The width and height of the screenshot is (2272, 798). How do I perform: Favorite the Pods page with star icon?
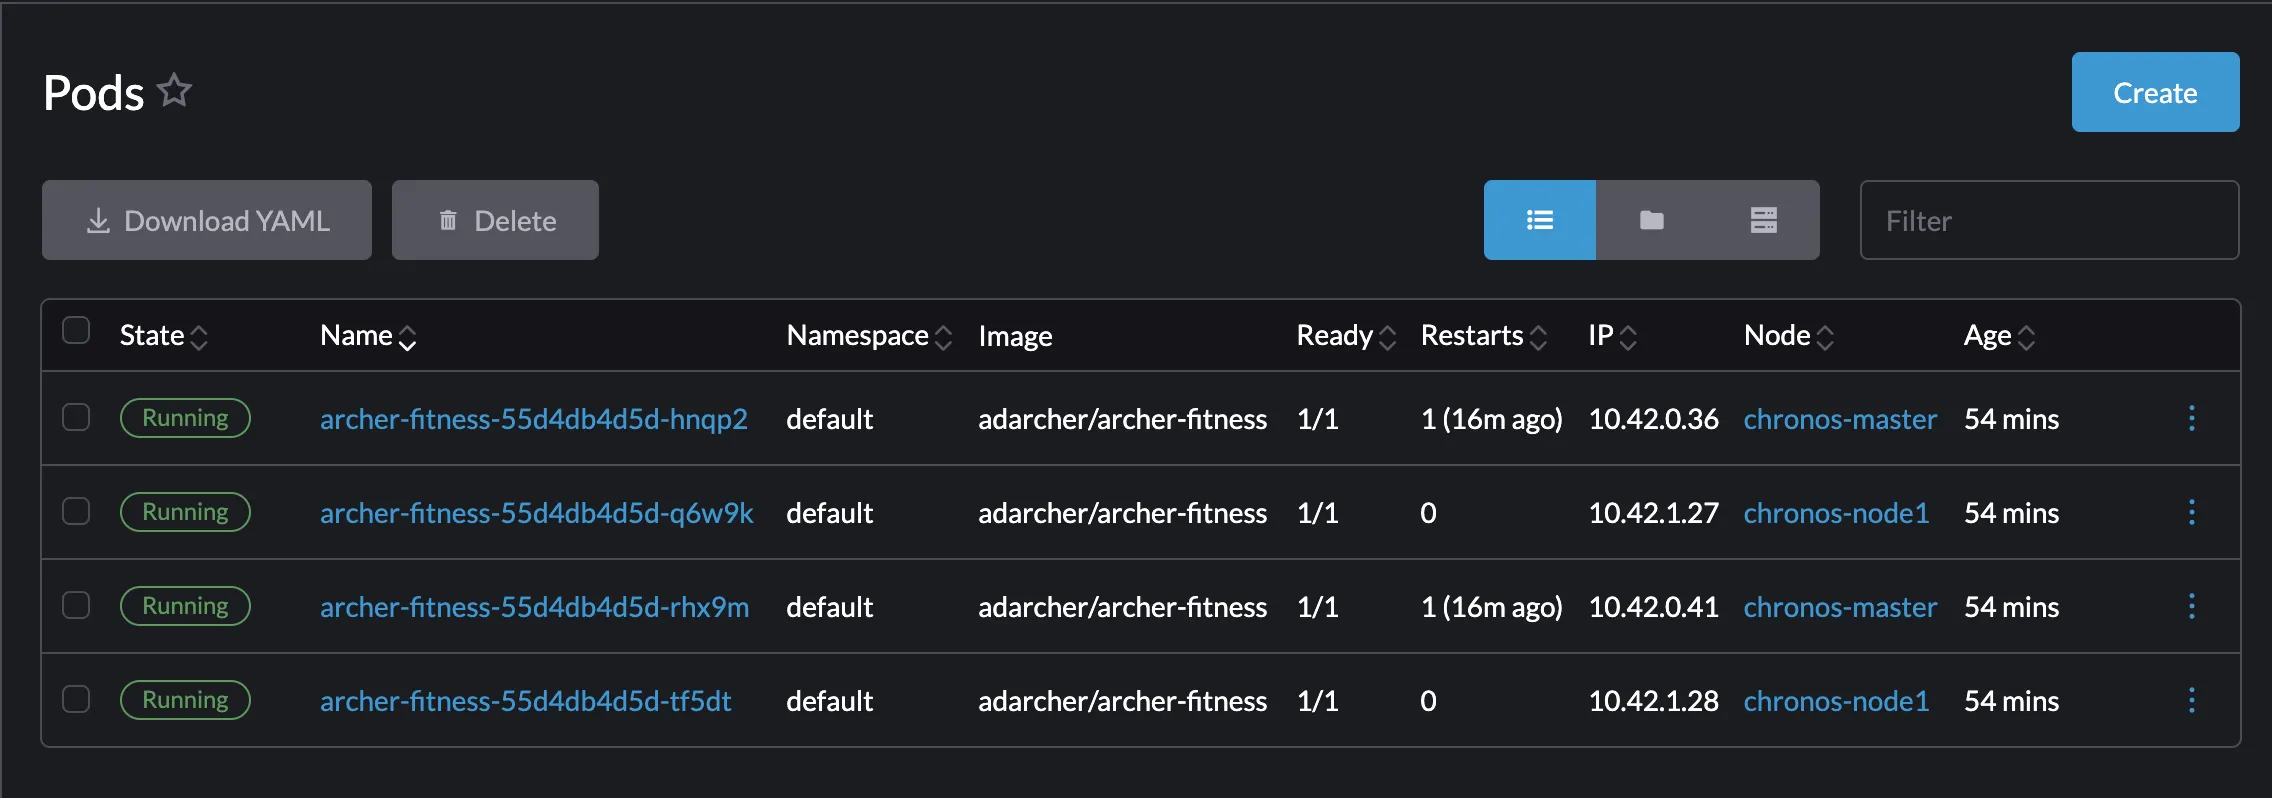point(175,91)
